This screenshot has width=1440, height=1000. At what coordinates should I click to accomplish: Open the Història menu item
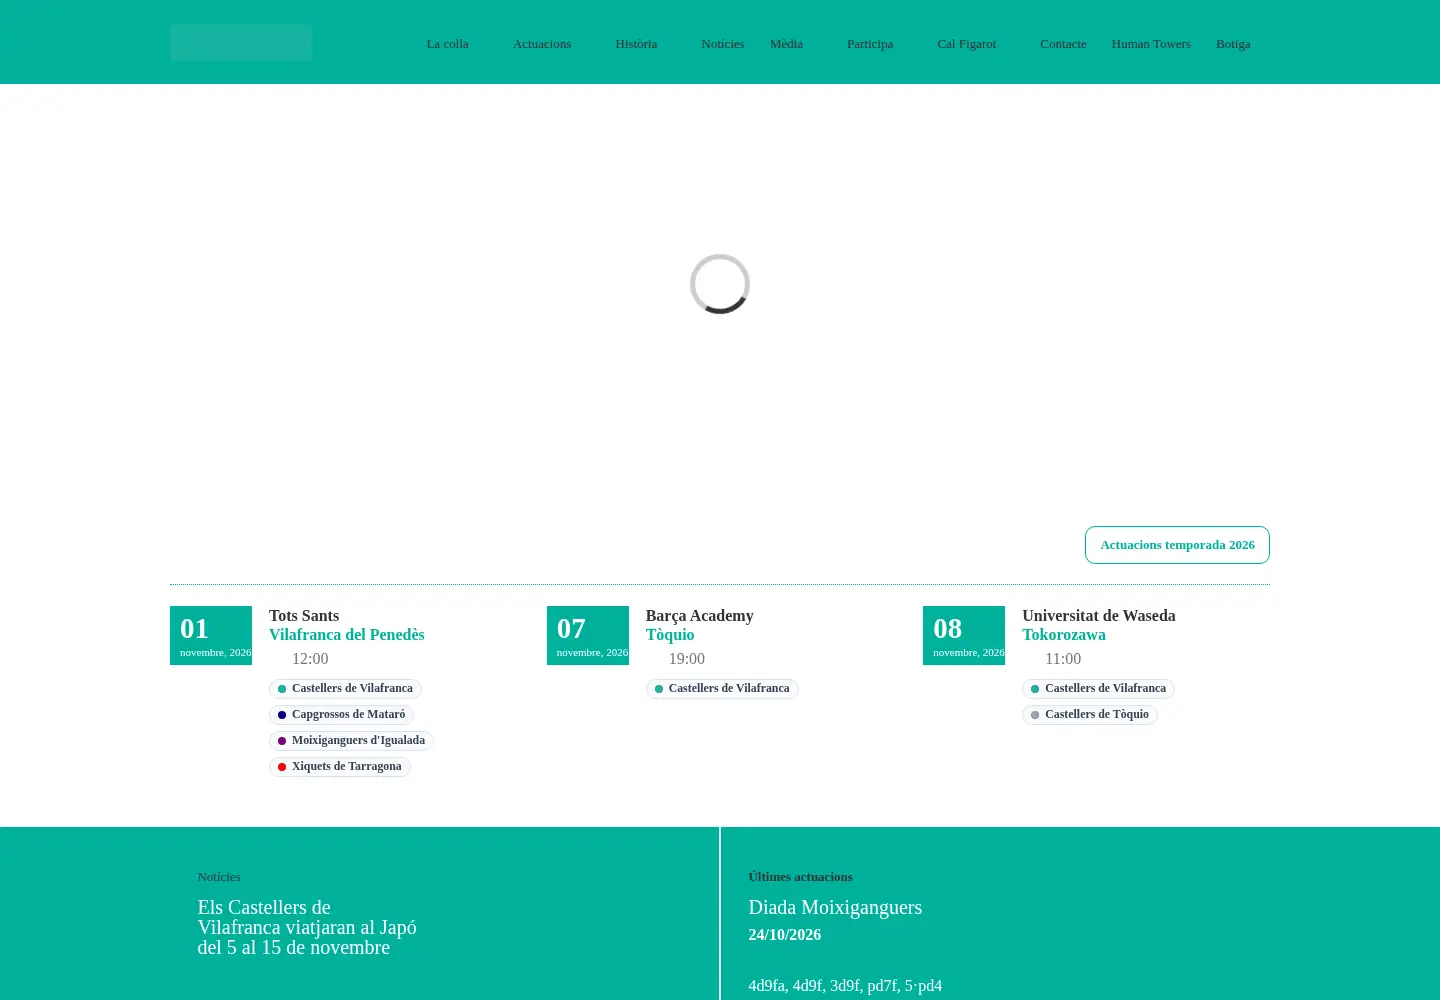[636, 44]
